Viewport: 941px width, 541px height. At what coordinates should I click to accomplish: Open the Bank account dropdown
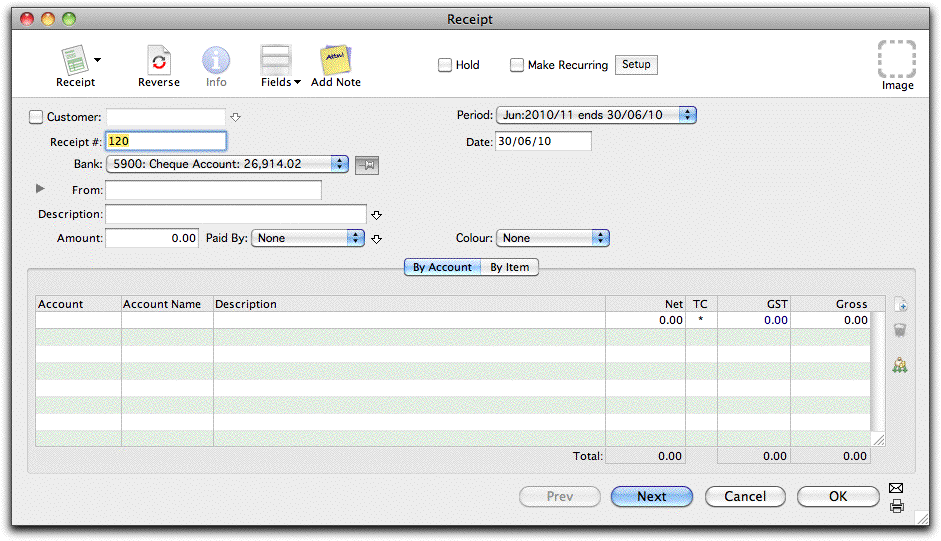[x=227, y=164]
